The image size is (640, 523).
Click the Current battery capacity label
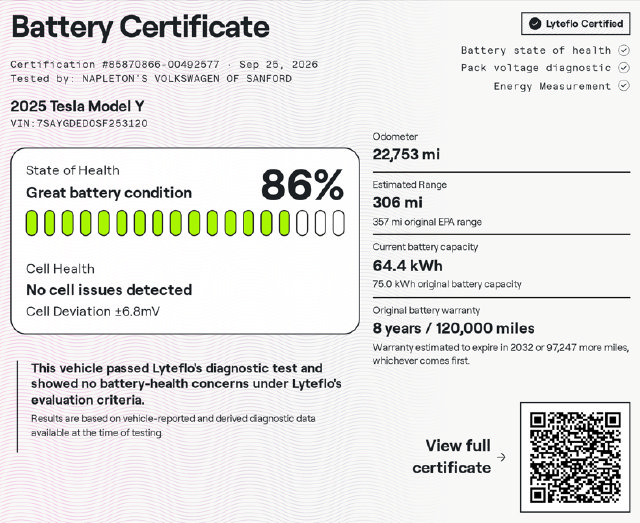pyautogui.click(x=425, y=247)
